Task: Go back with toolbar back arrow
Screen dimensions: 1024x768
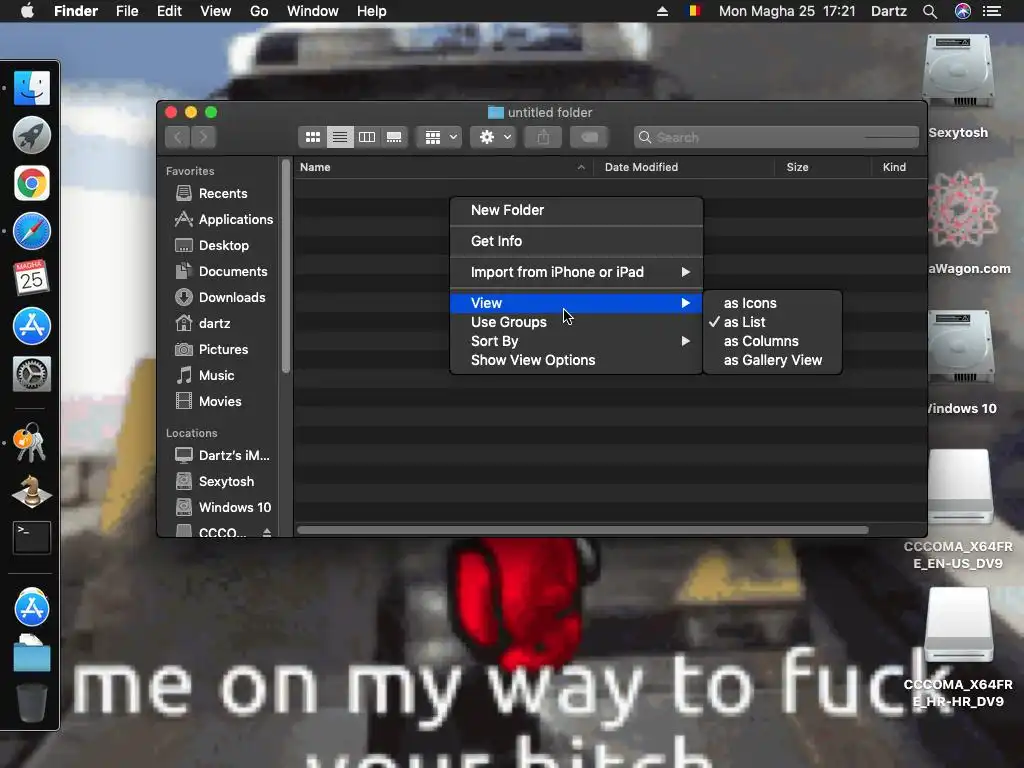Action: tap(178, 137)
